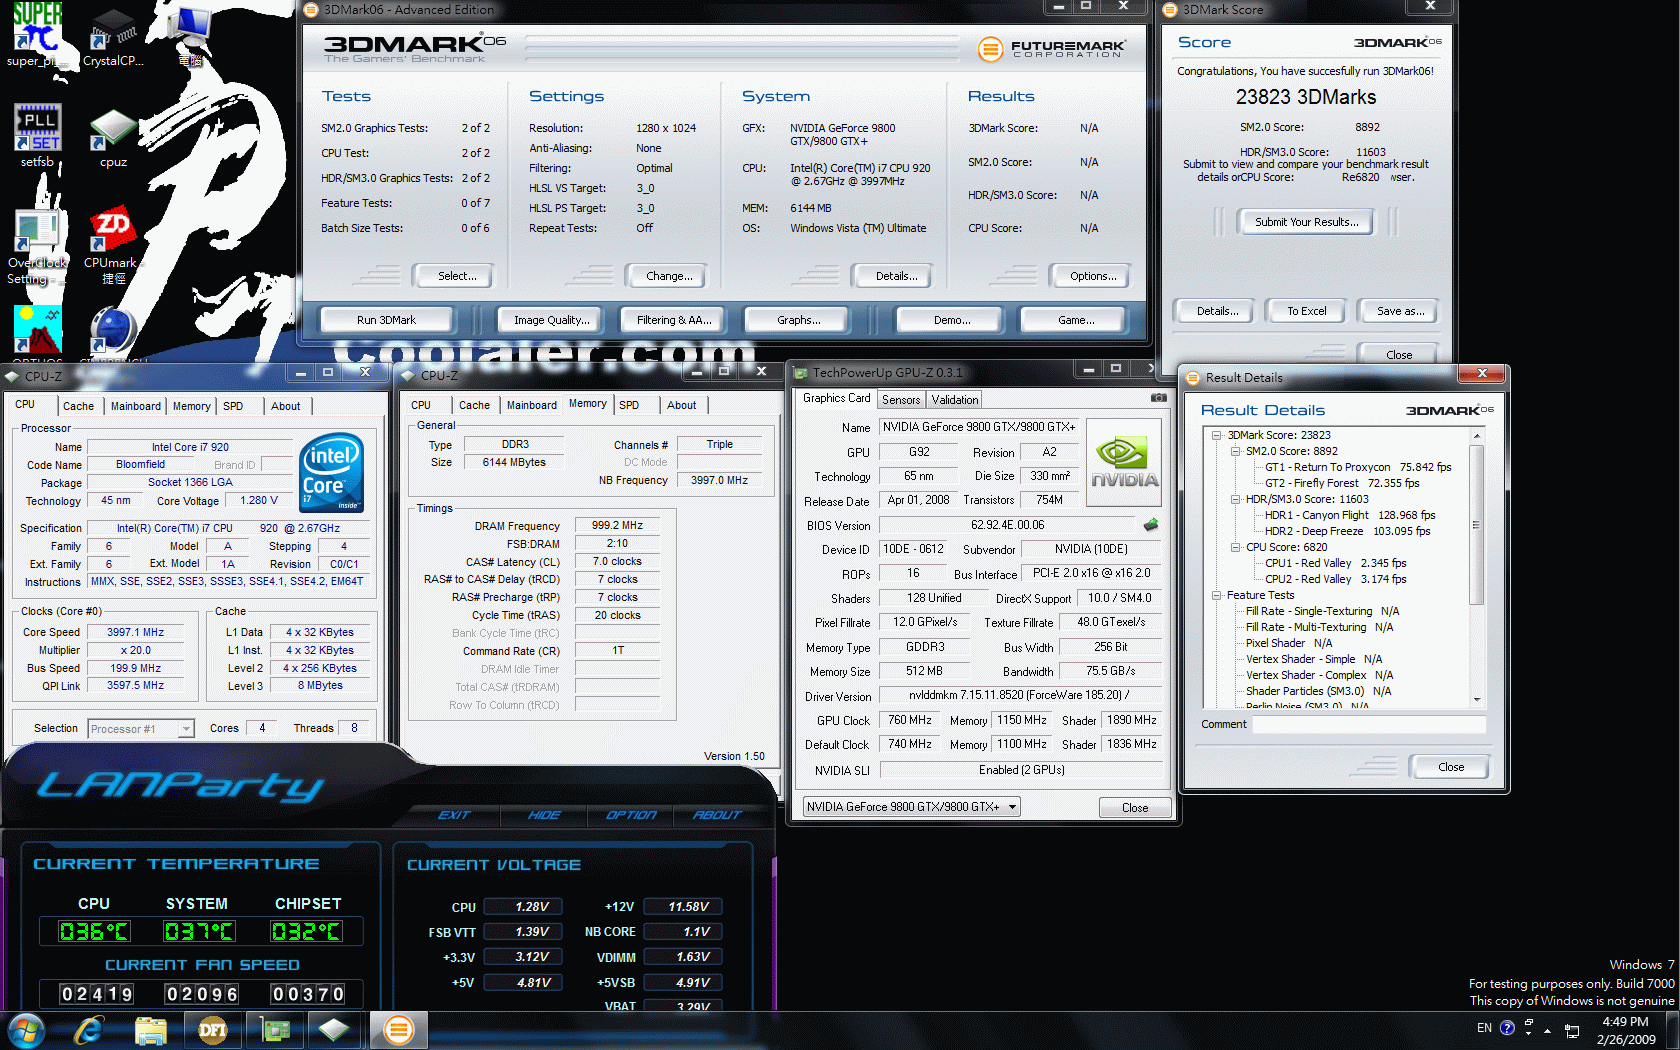Collapse the SM2.0 Score: 8892 node
Image resolution: width=1680 pixels, height=1050 pixels.
pos(1236,451)
